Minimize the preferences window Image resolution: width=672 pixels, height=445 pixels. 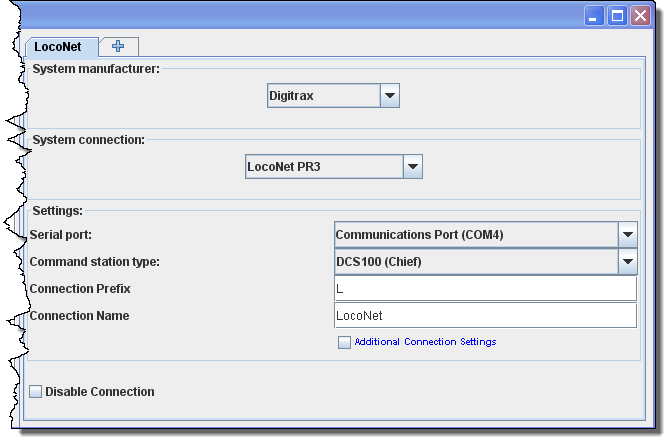coord(595,15)
